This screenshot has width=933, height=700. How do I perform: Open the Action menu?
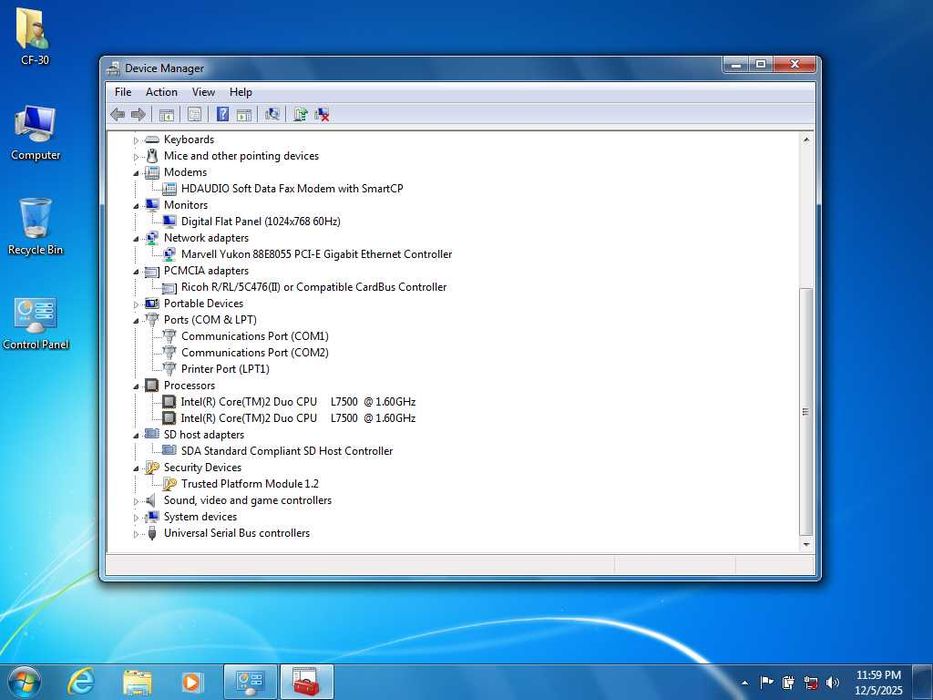click(x=161, y=92)
